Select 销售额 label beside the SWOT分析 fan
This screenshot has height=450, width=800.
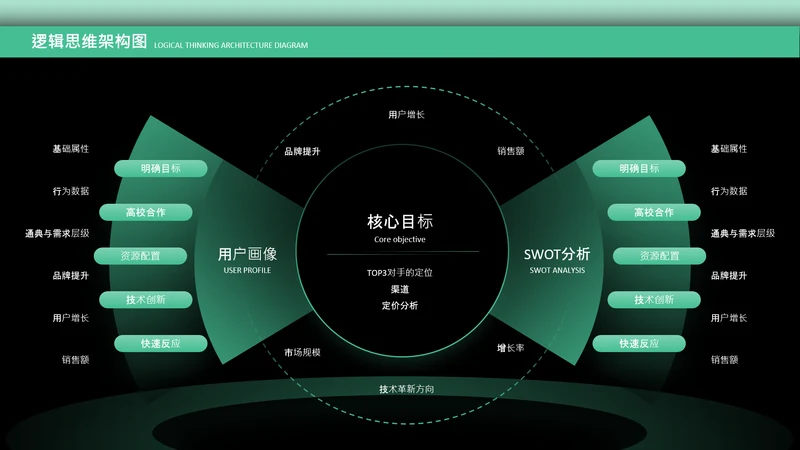tap(724, 360)
